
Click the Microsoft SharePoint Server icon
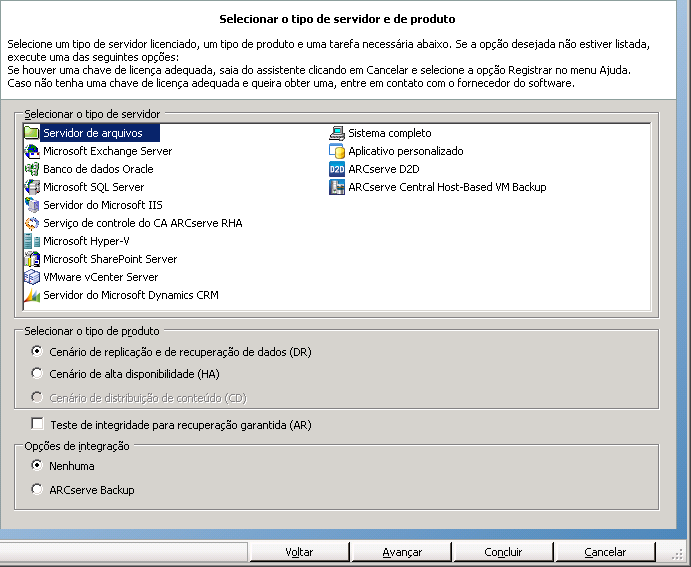coord(32,259)
